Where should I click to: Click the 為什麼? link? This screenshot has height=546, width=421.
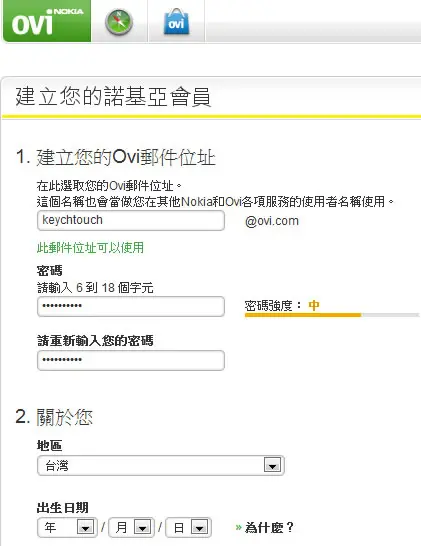pyautogui.click(x=269, y=527)
